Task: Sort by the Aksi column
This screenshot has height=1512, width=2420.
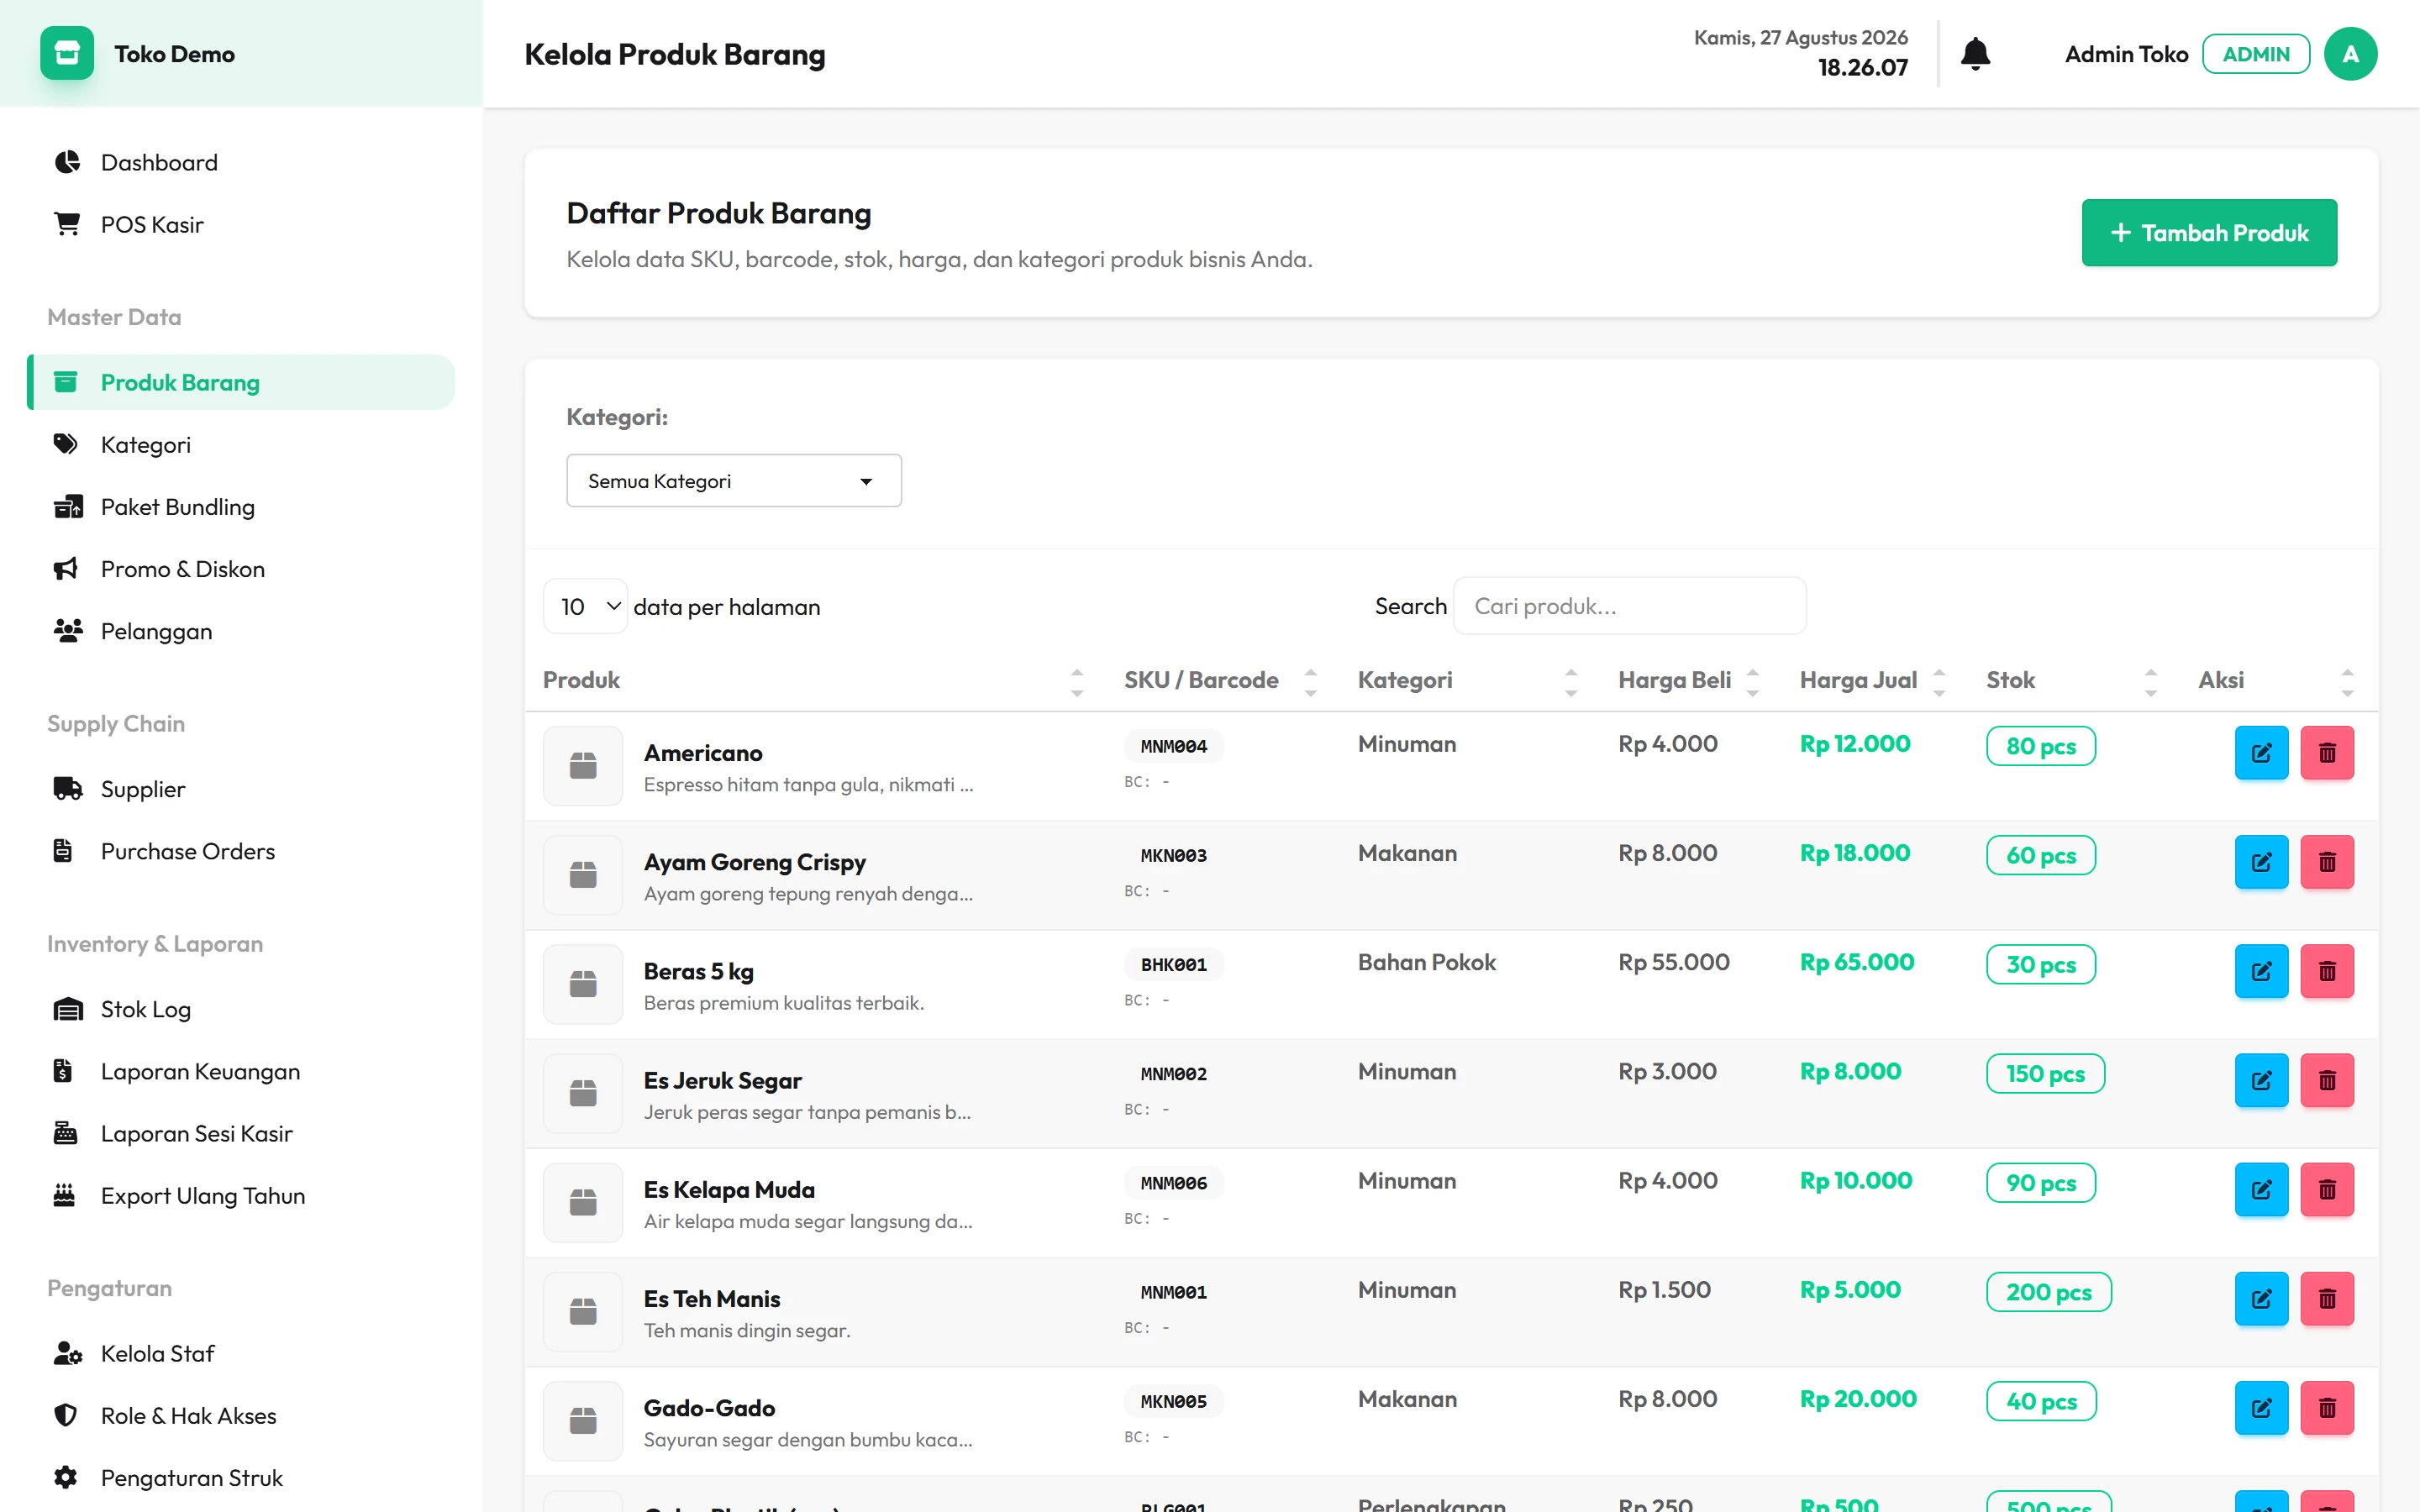Action: pos(2279,680)
